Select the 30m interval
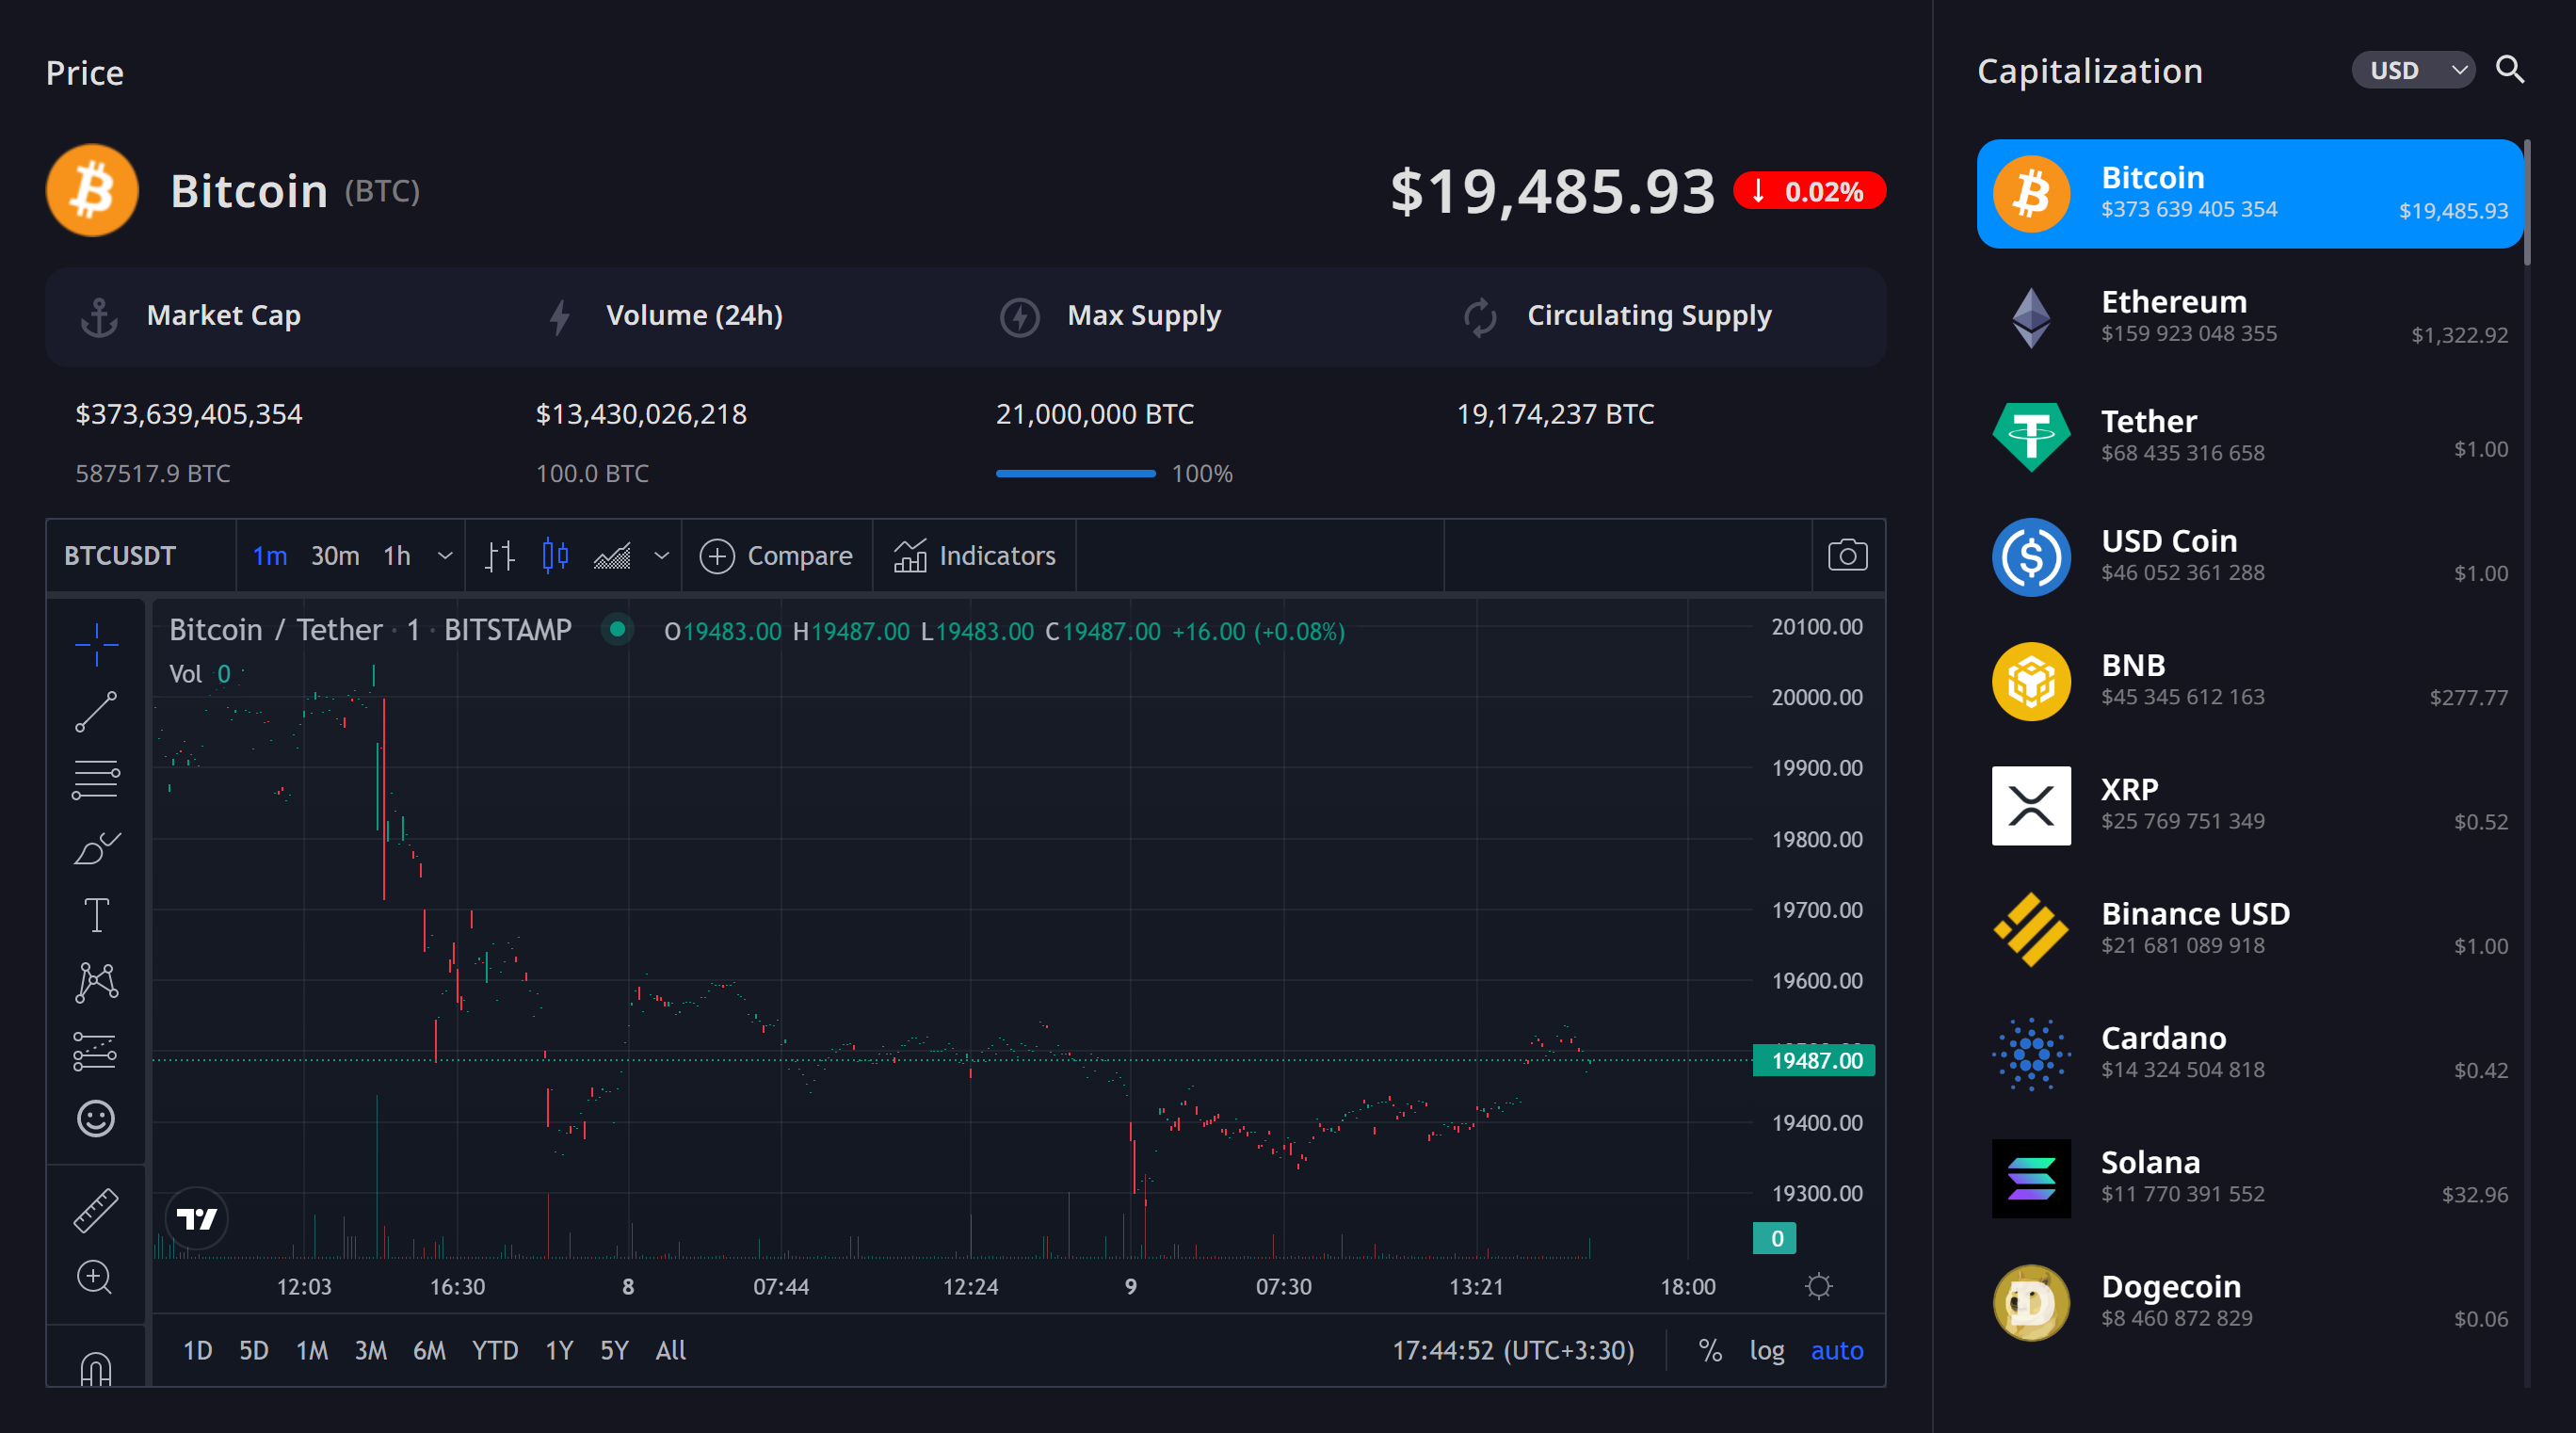Image resolution: width=2576 pixels, height=1433 pixels. pyautogui.click(x=335, y=555)
